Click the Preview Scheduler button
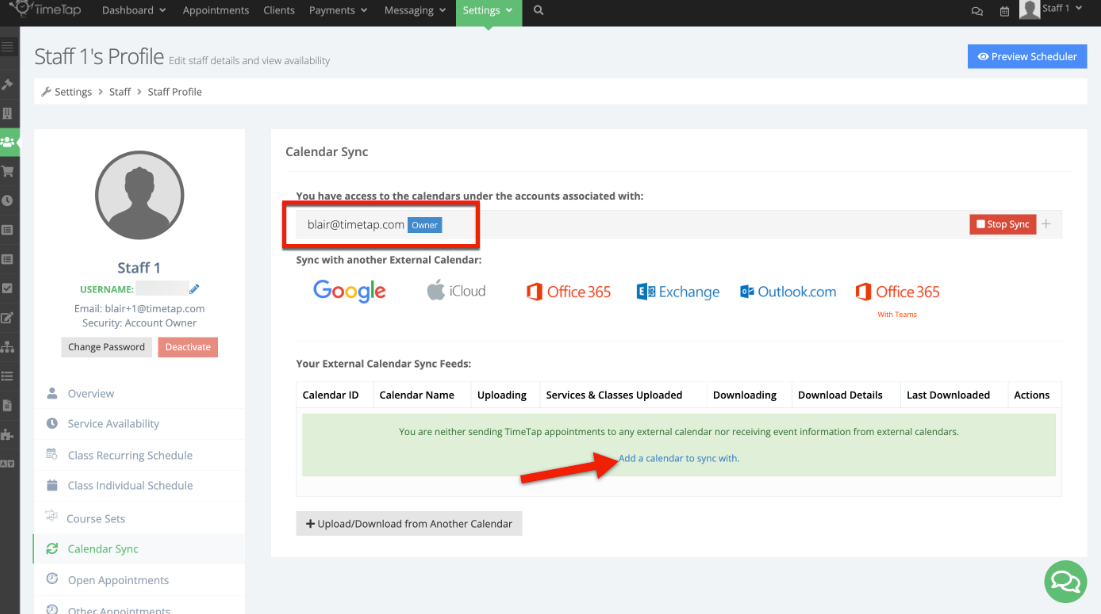This screenshot has height=614, width=1101. coord(1027,56)
